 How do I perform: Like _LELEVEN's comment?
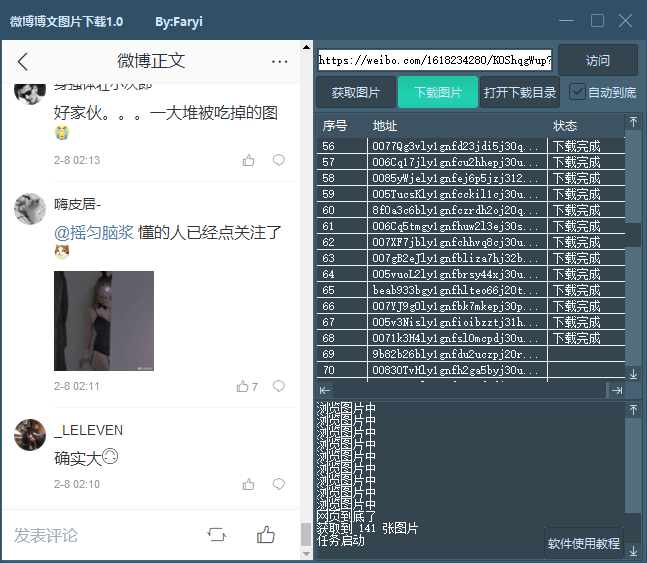248,484
